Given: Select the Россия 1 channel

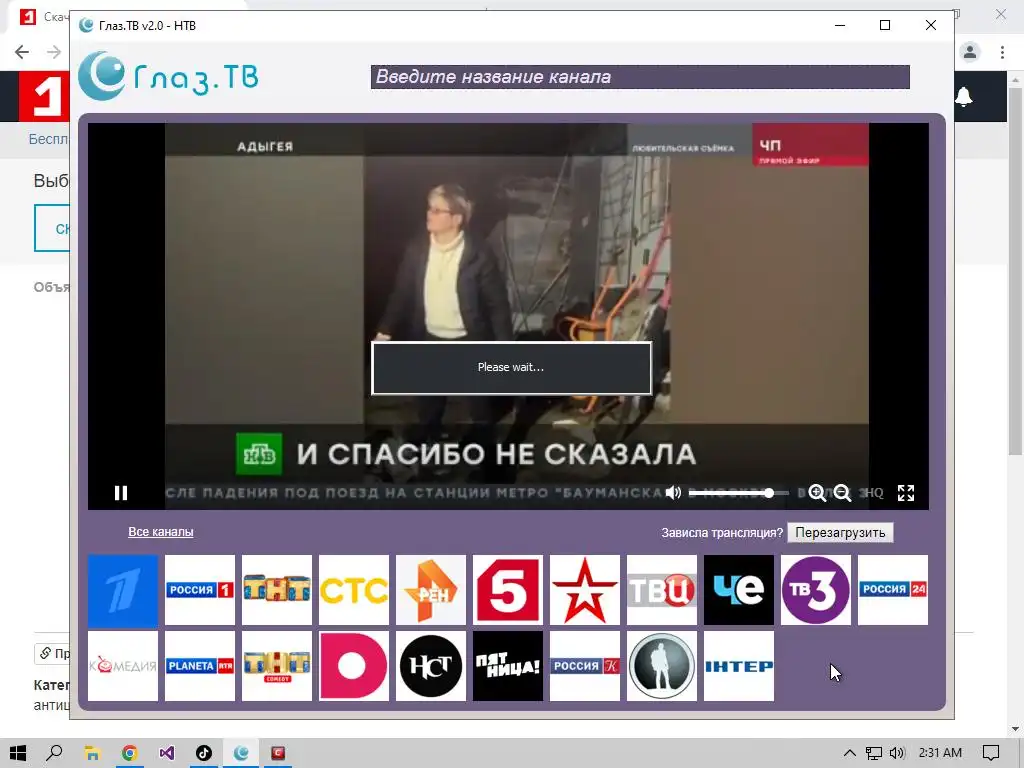Looking at the screenshot, I should (x=200, y=590).
